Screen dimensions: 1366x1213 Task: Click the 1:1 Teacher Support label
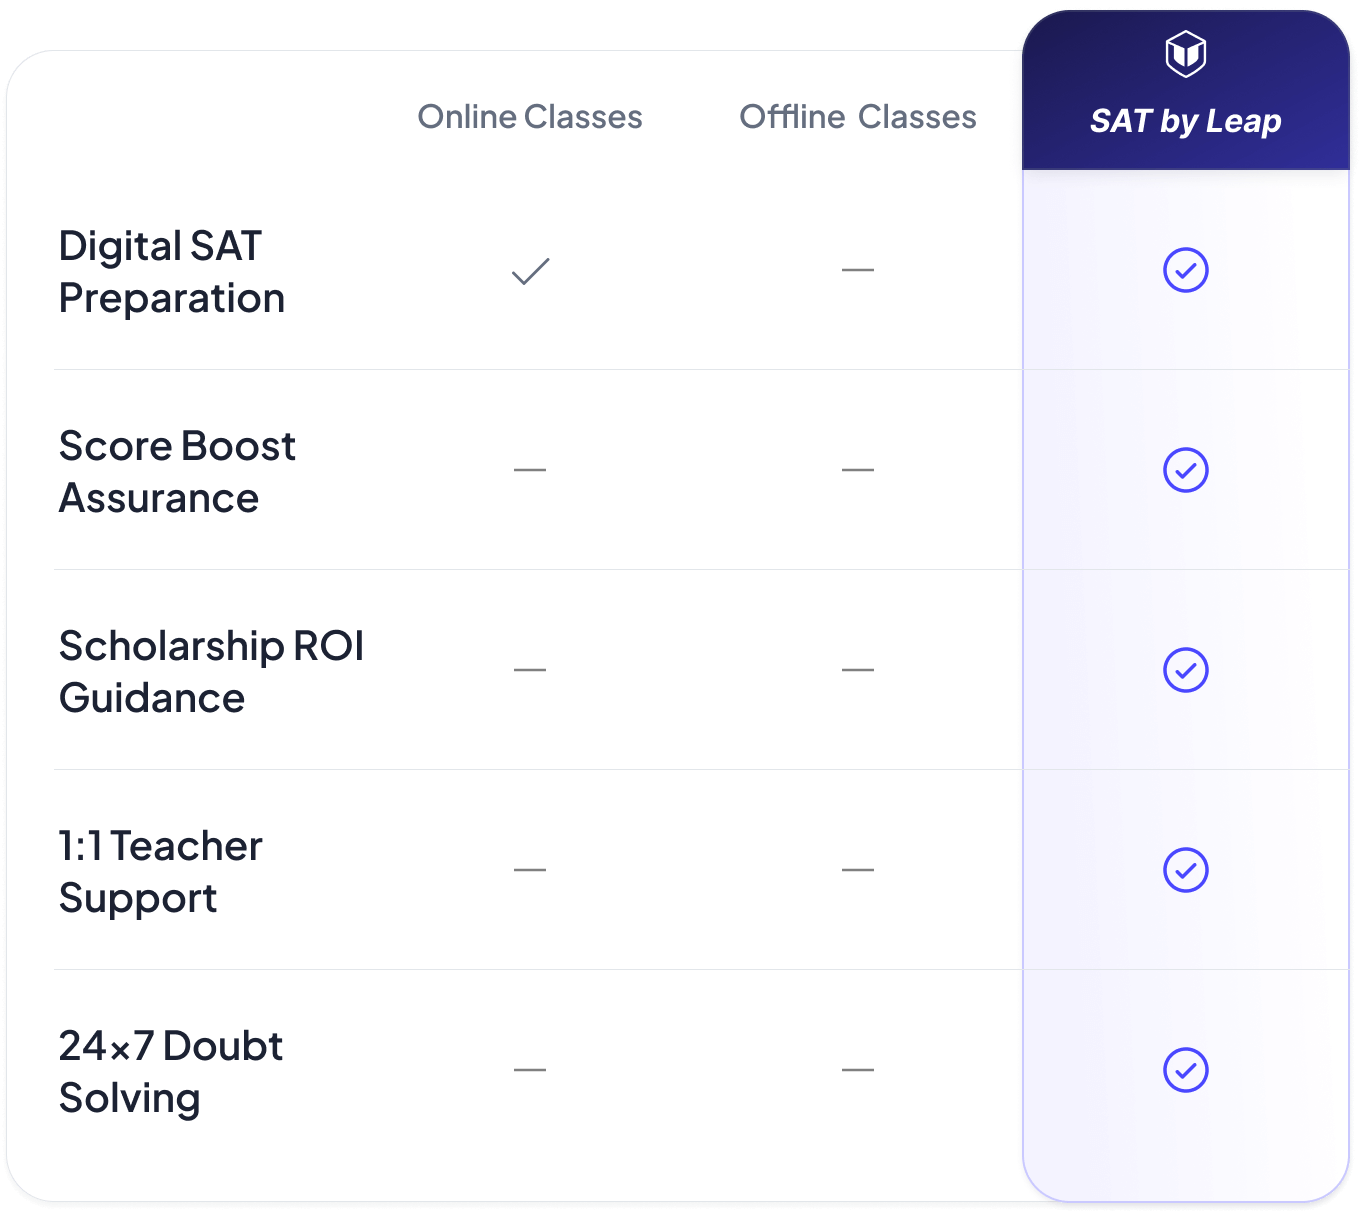click(x=160, y=872)
